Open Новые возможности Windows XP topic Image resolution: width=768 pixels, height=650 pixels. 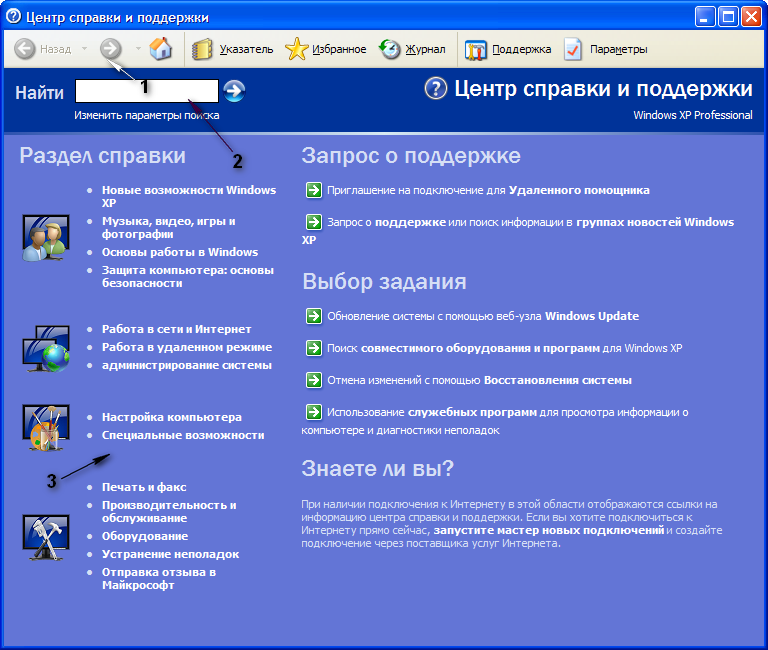(189, 196)
